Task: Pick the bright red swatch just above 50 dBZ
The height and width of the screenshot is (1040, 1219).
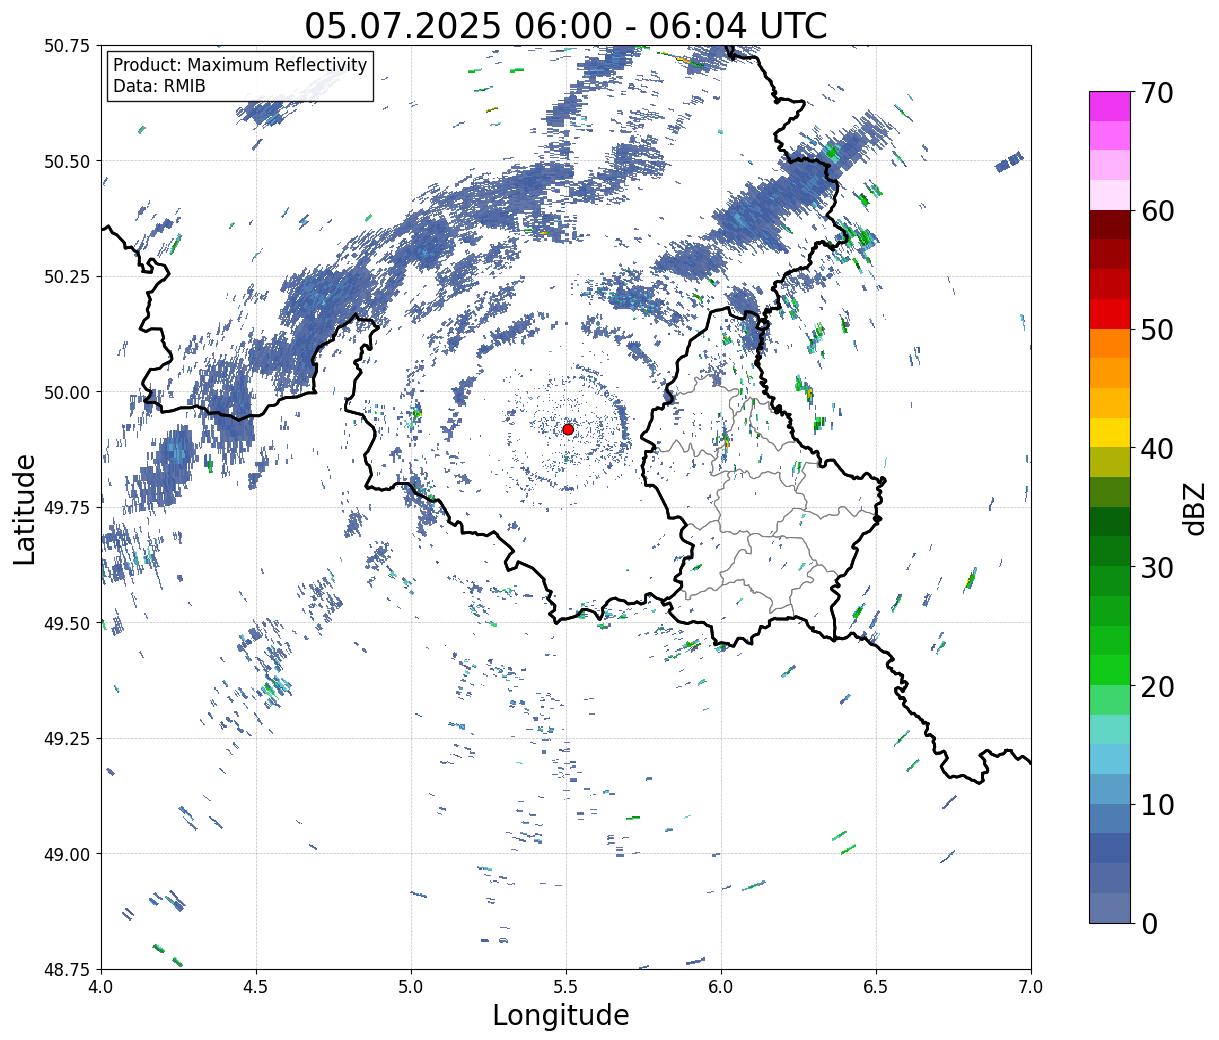Action: [x=1110, y=314]
